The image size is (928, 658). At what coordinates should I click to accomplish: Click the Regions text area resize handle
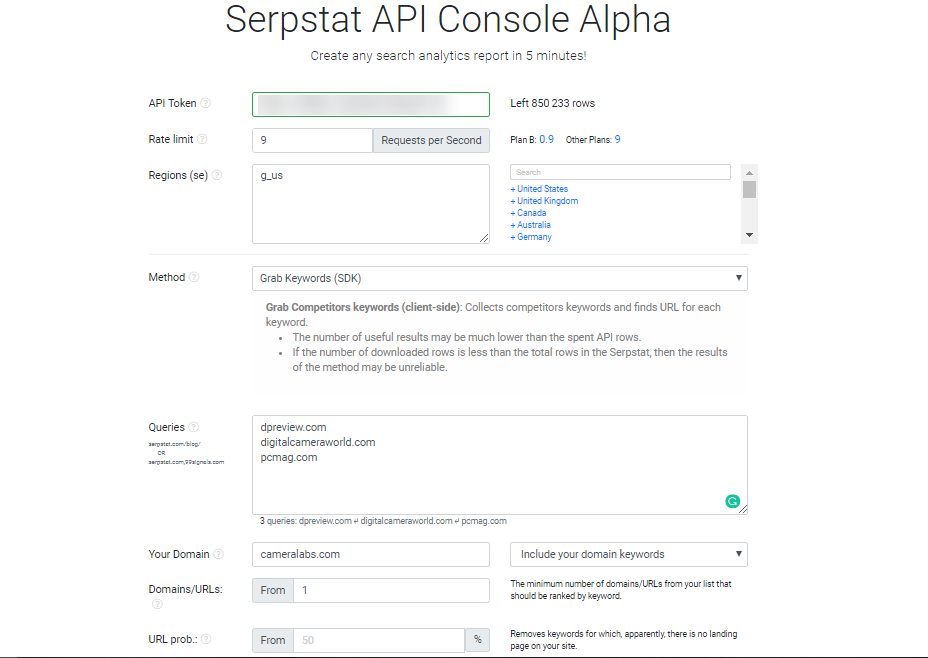point(484,238)
